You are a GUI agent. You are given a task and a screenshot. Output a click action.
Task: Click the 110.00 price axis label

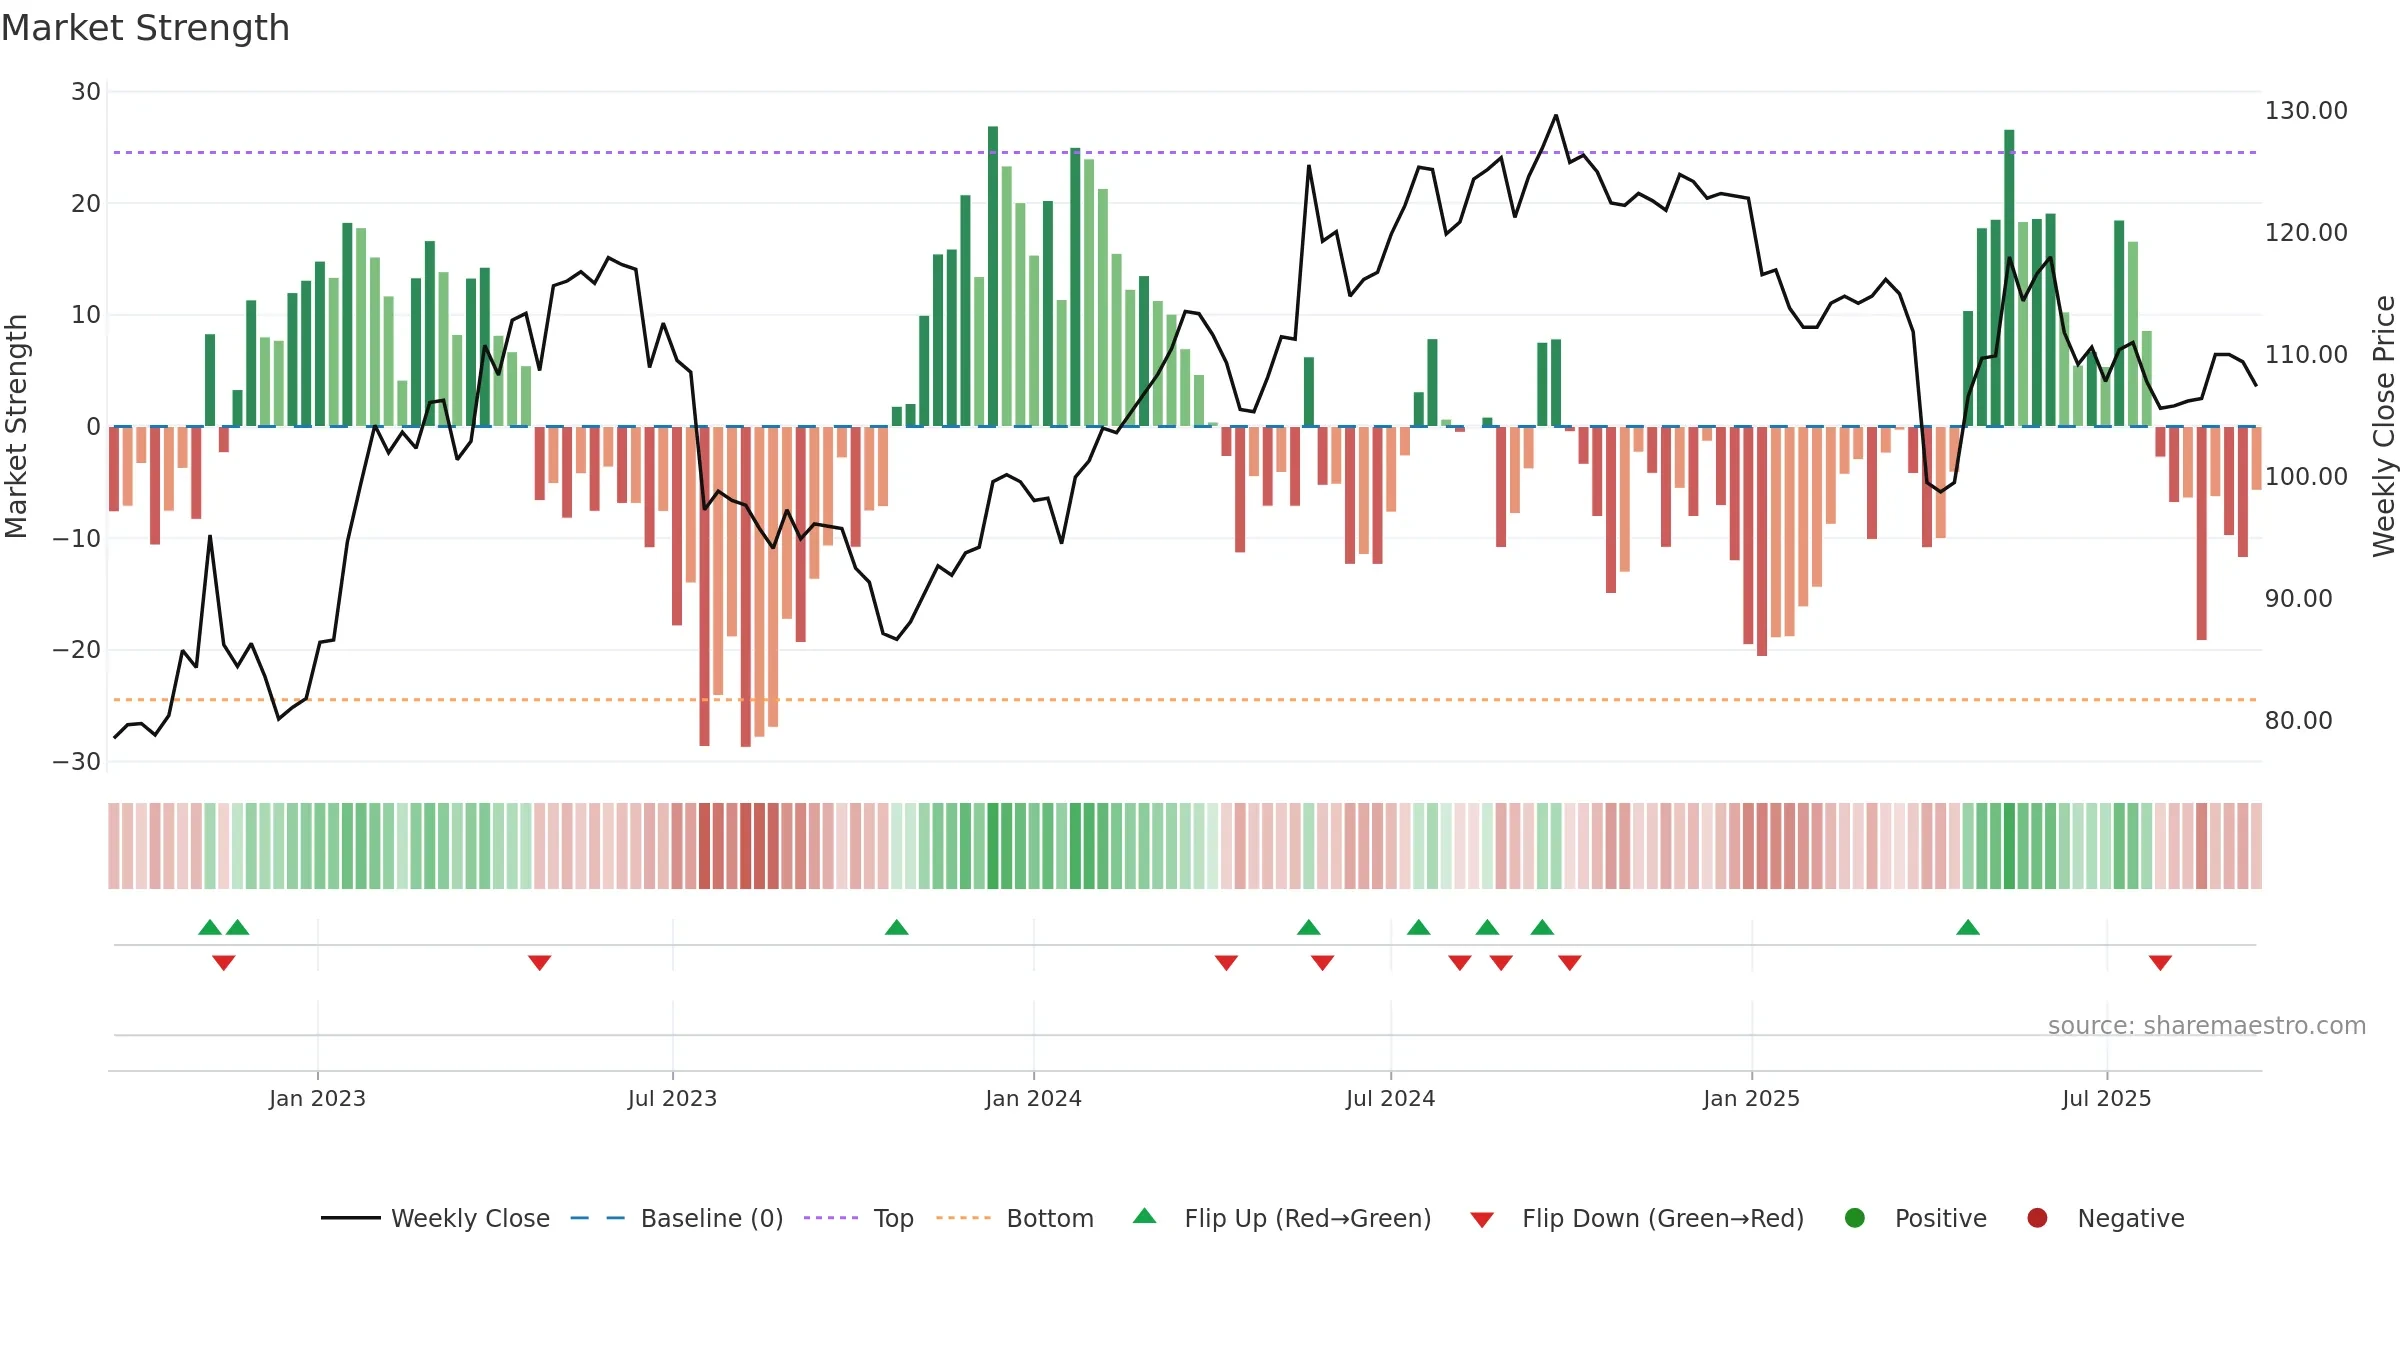click(2306, 354)
